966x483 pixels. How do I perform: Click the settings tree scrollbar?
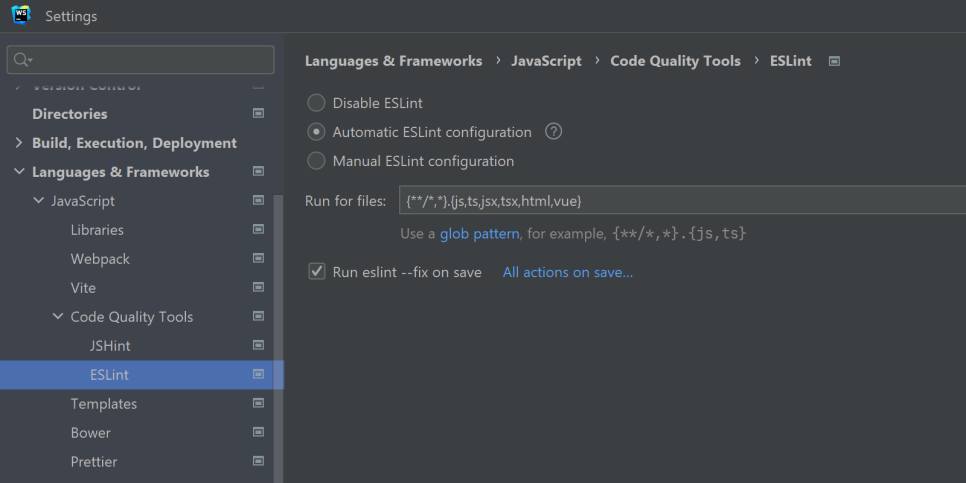pyautogui.click(x=278, y=339)
